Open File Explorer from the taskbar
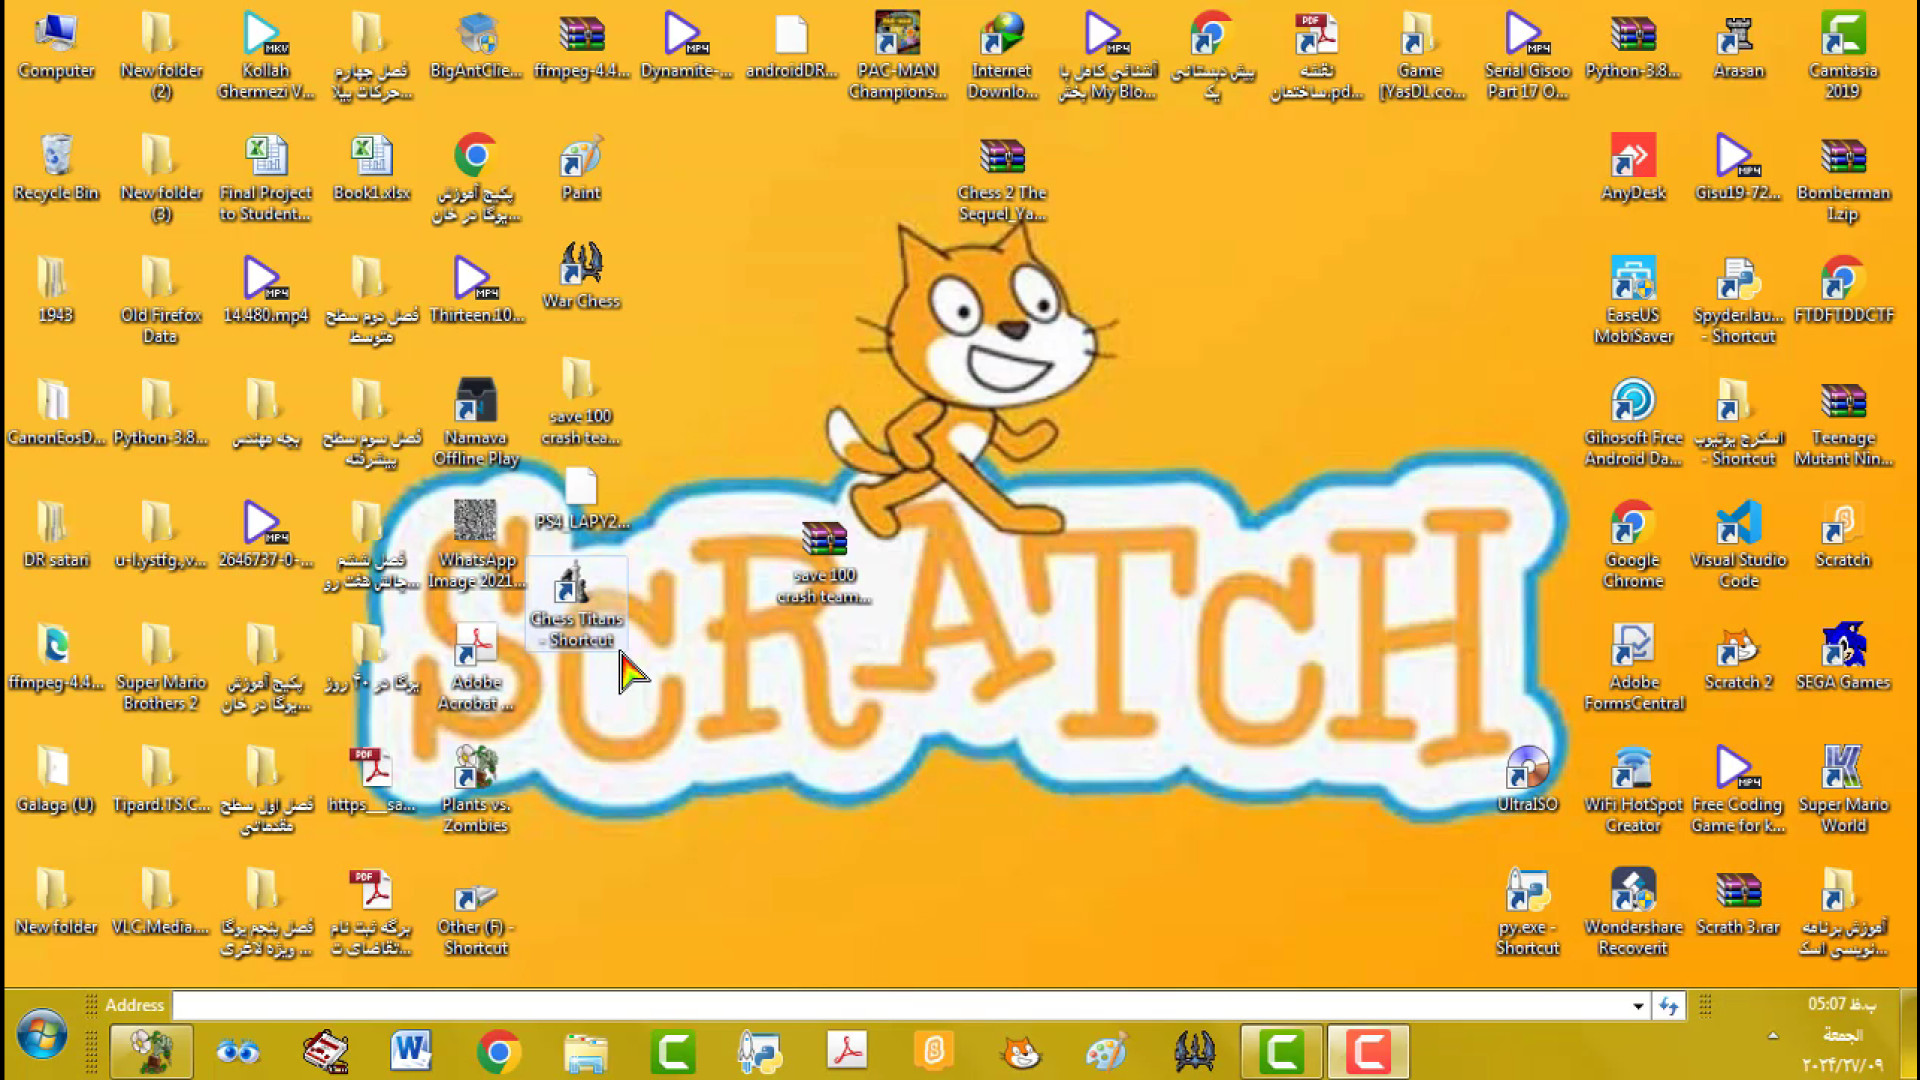The height and width of the screenshot is (1080, 1920). (585, 1051)
